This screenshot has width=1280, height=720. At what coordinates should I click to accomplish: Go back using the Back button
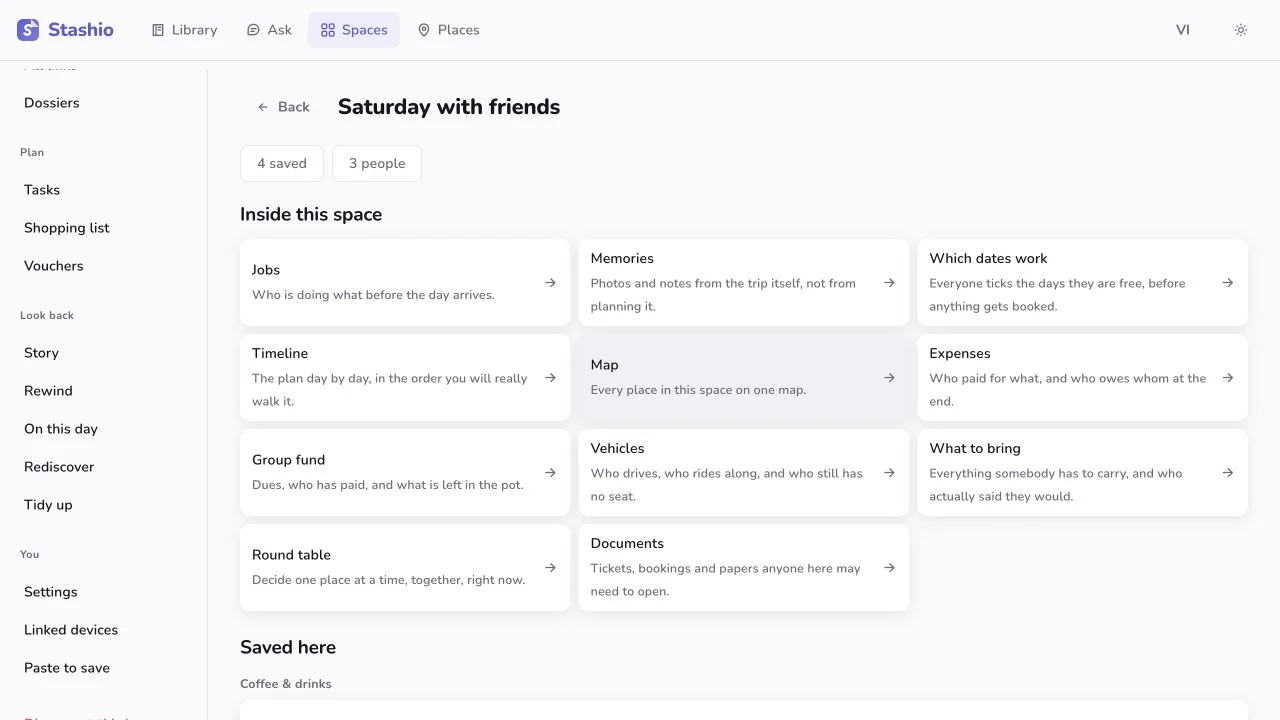click(283, 107)
